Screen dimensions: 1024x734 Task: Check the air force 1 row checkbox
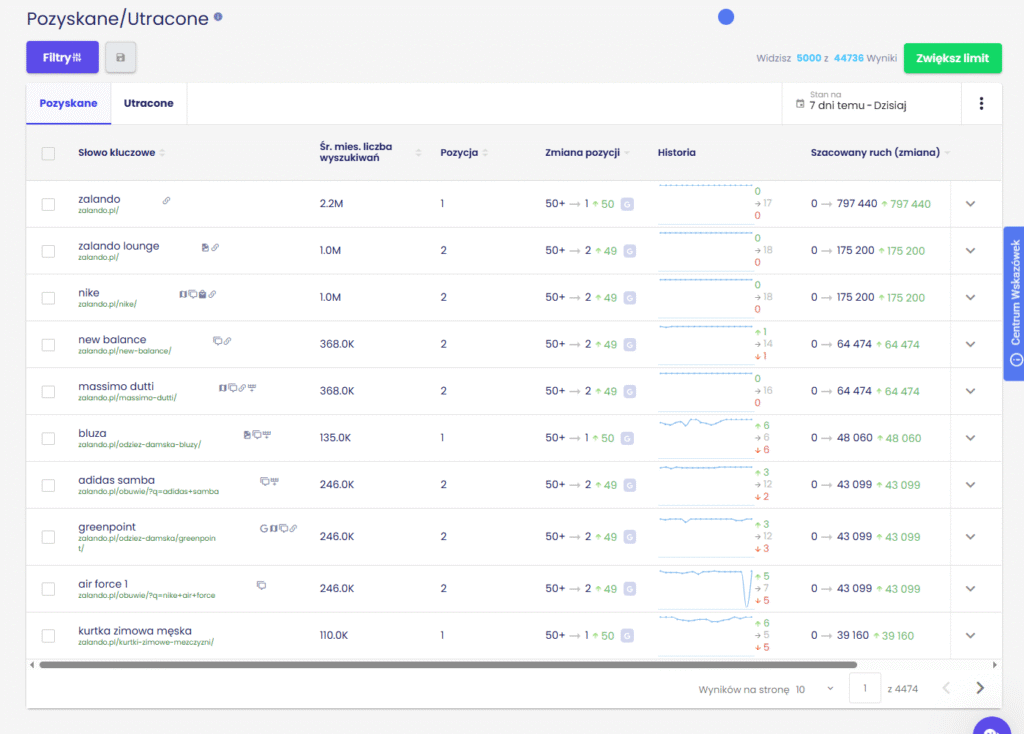[48, 589]
